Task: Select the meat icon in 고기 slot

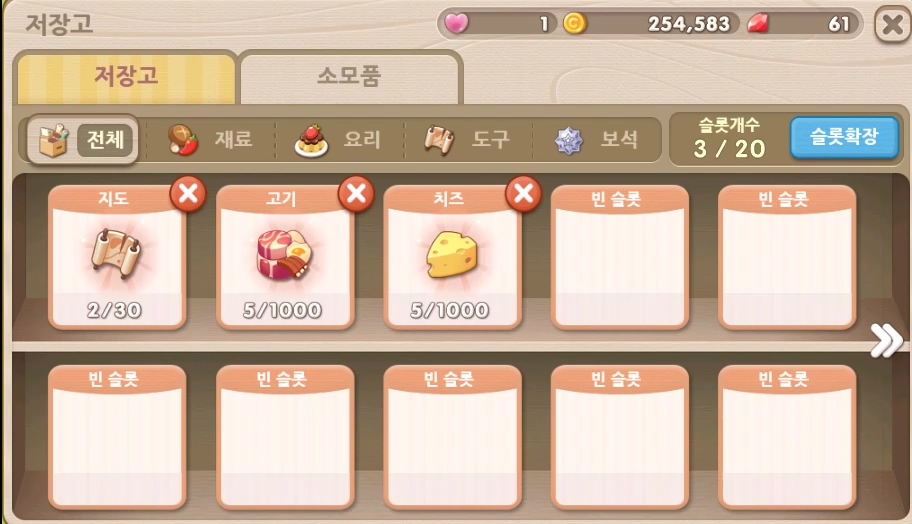Action: 284,255
